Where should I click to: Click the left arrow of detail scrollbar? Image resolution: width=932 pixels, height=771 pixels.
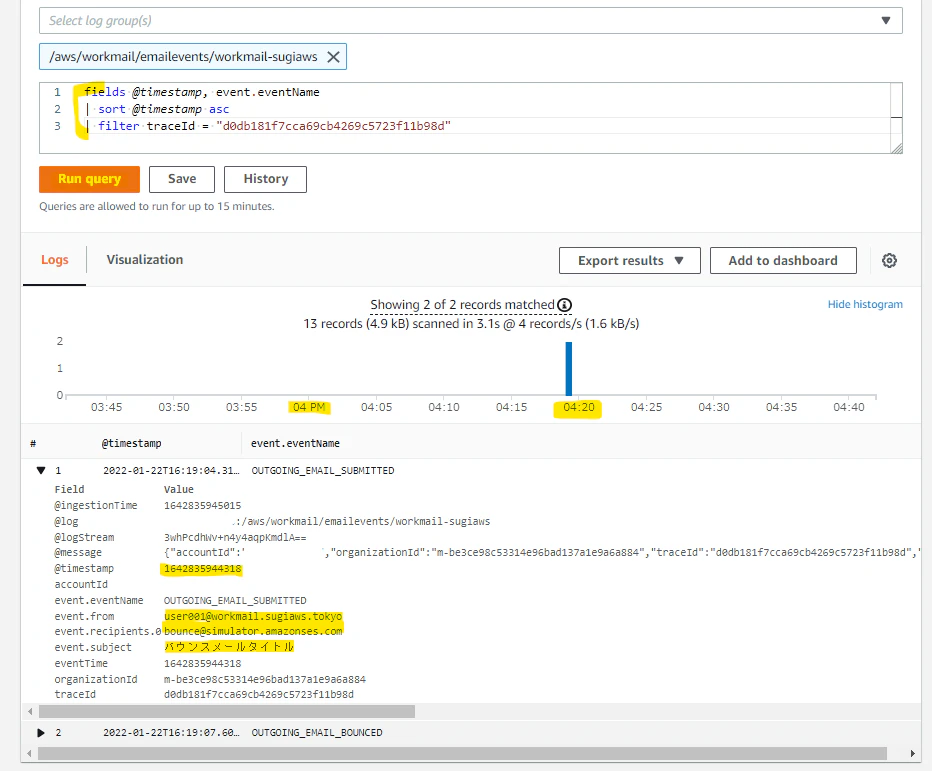click(30, 712)
